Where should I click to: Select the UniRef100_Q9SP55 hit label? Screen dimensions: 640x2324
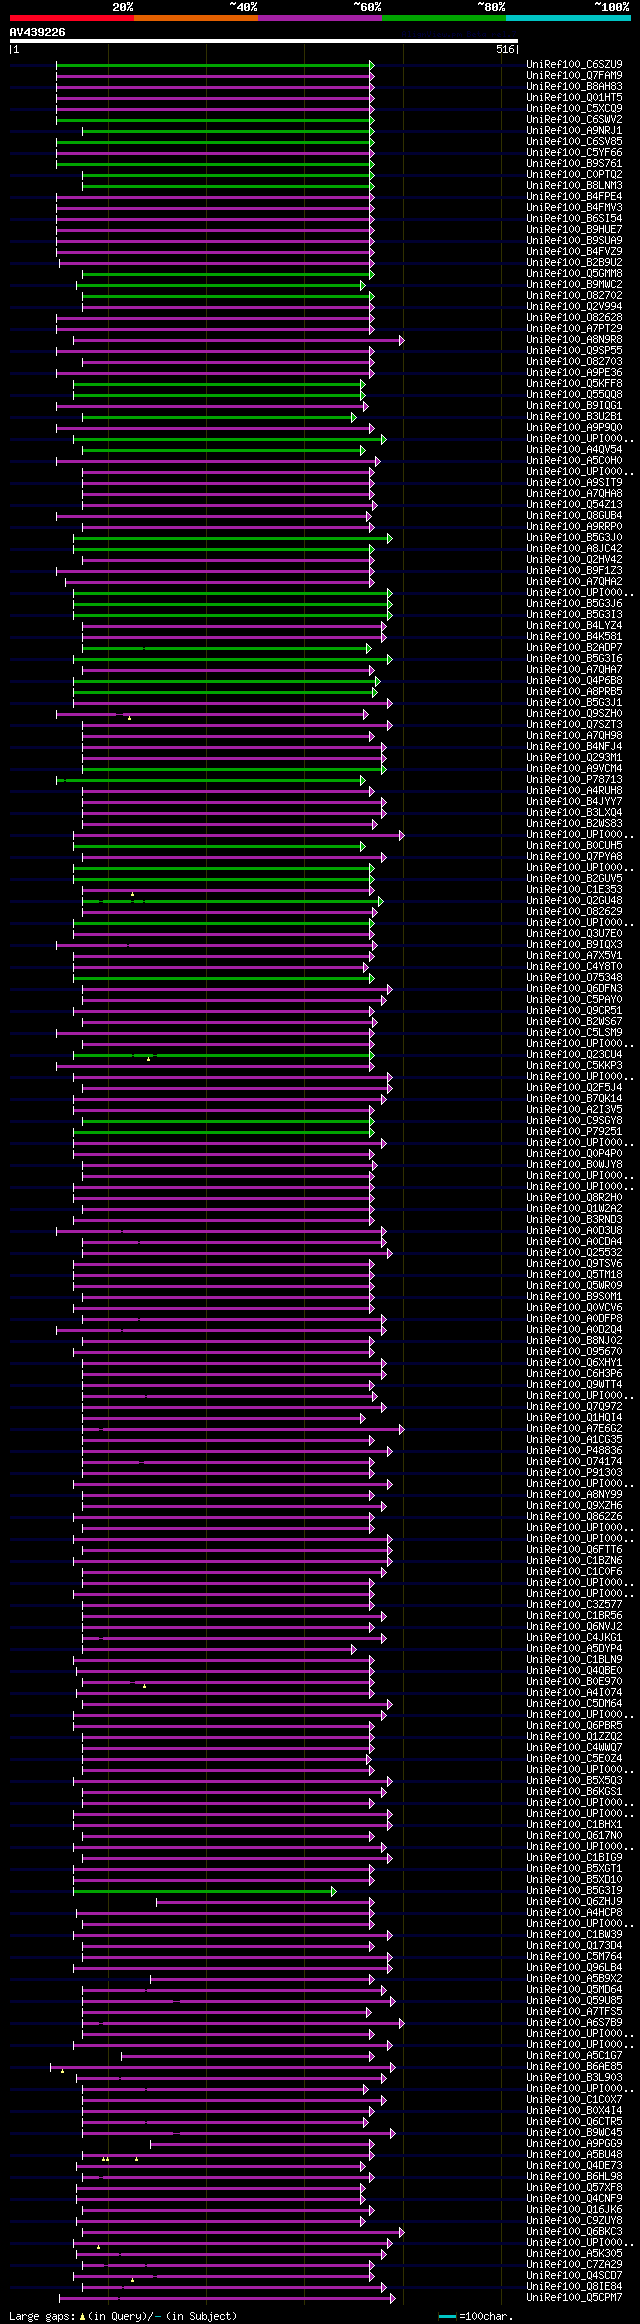574,351
